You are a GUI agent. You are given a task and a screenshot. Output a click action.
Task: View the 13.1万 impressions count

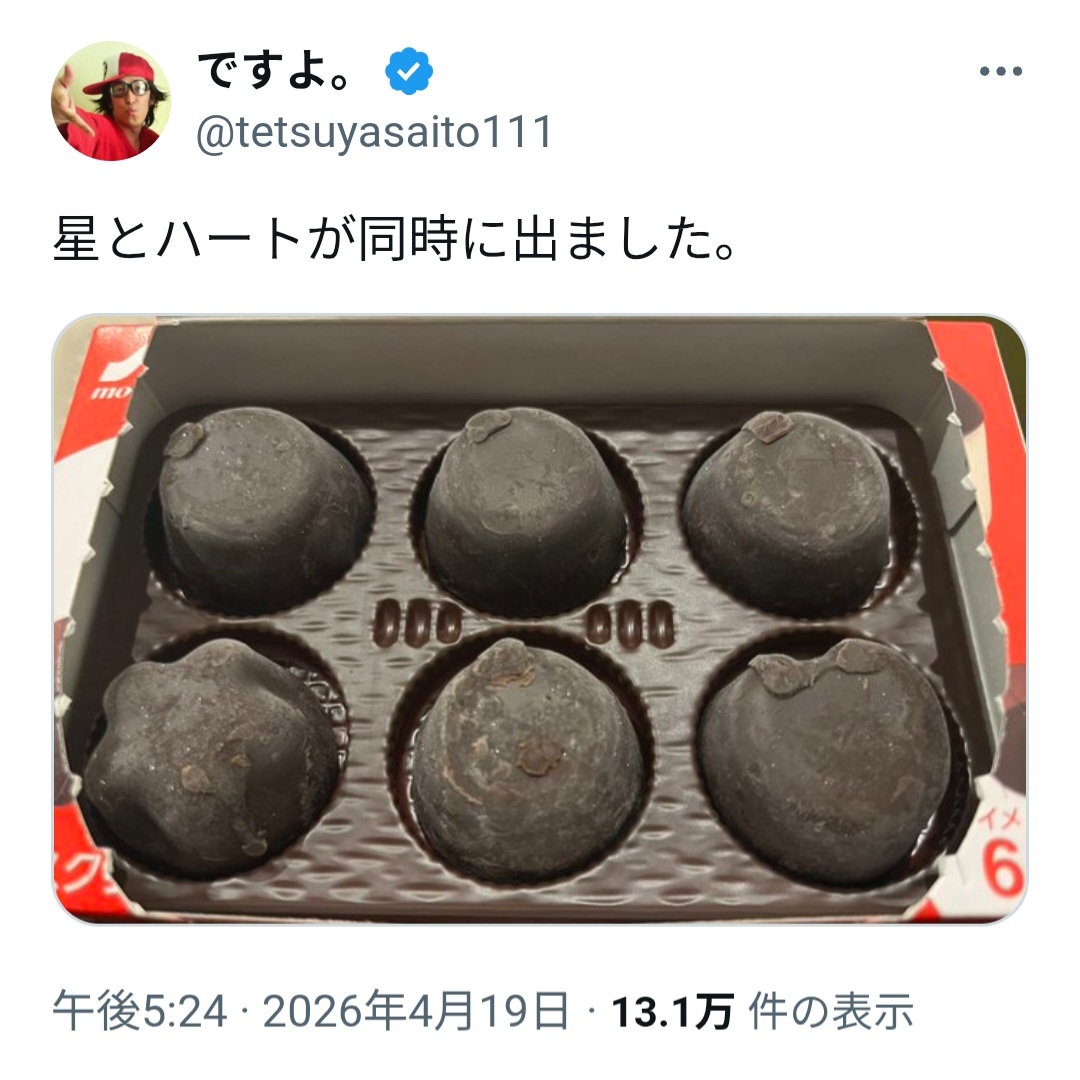pos(672,1012)
